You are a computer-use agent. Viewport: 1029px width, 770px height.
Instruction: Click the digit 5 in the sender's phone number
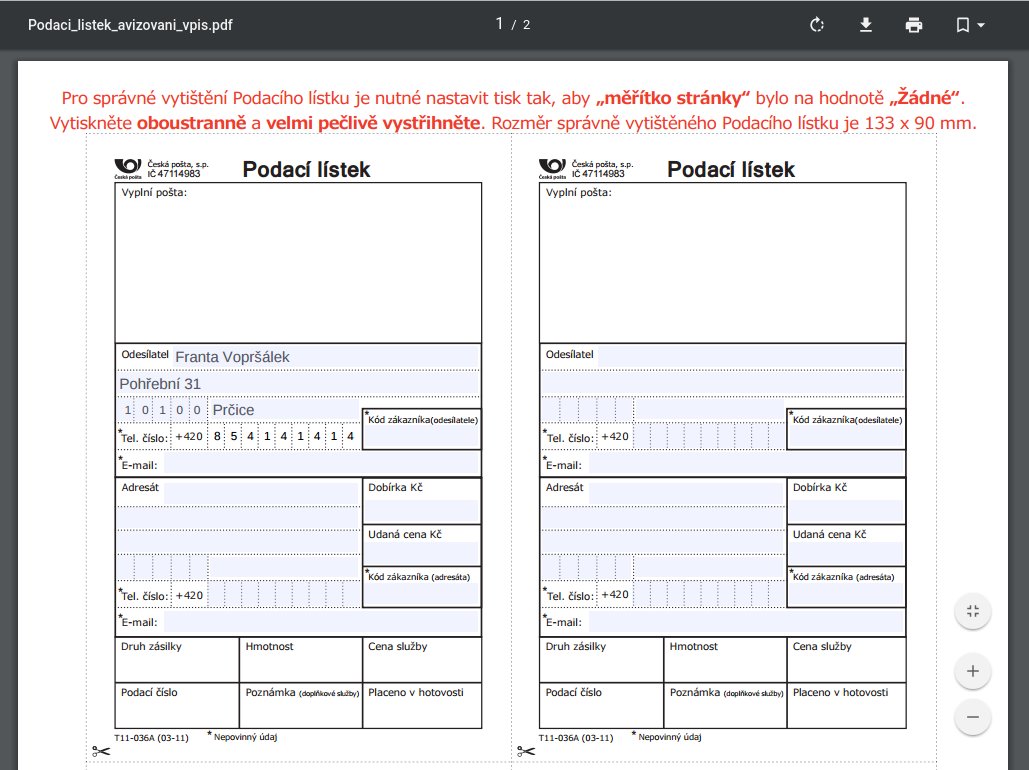[x=234, y=436]
